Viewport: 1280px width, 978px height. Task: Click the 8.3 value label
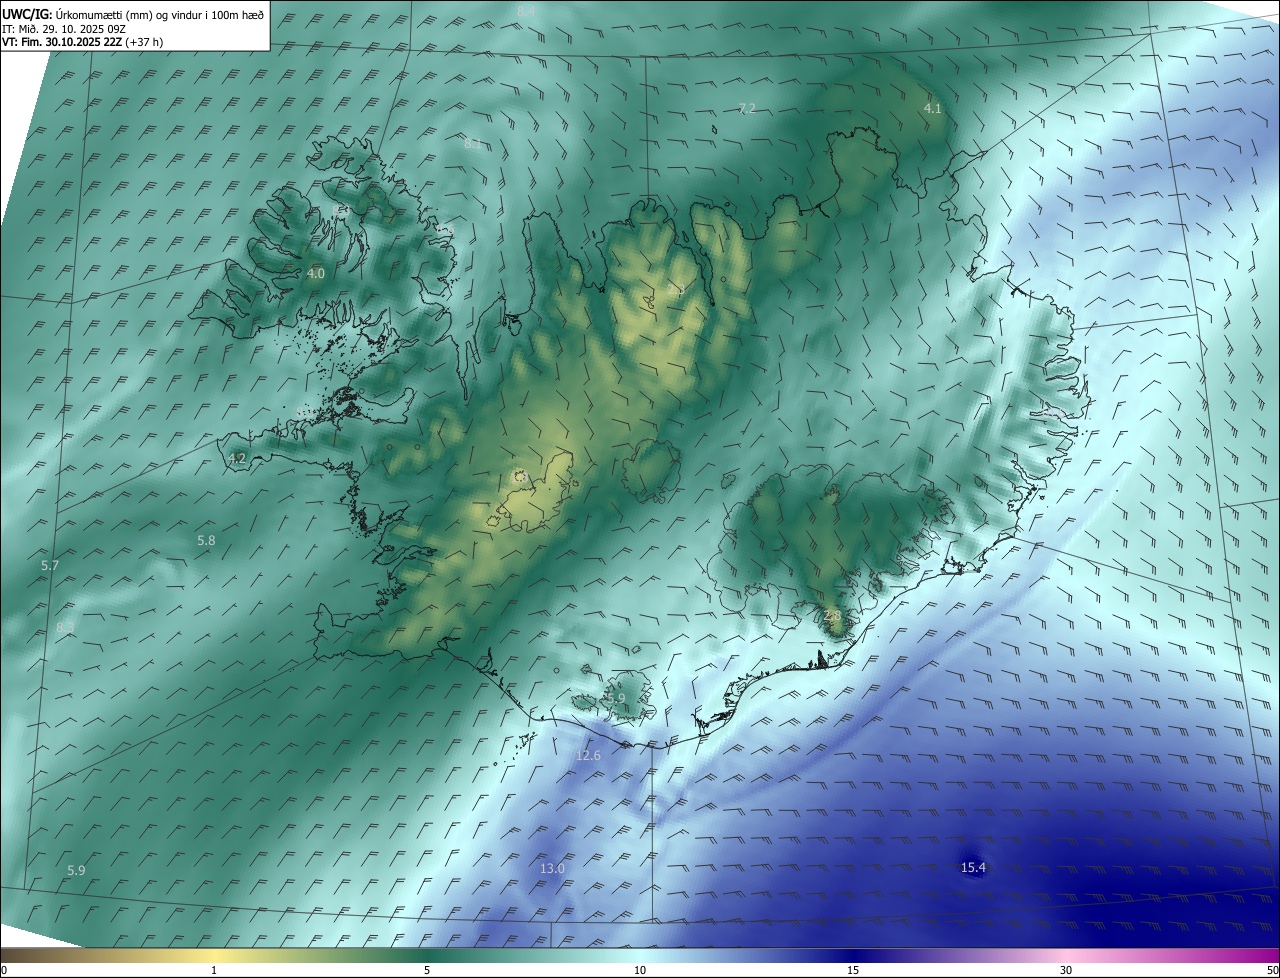pyautogui.click(x=65, y=627)
